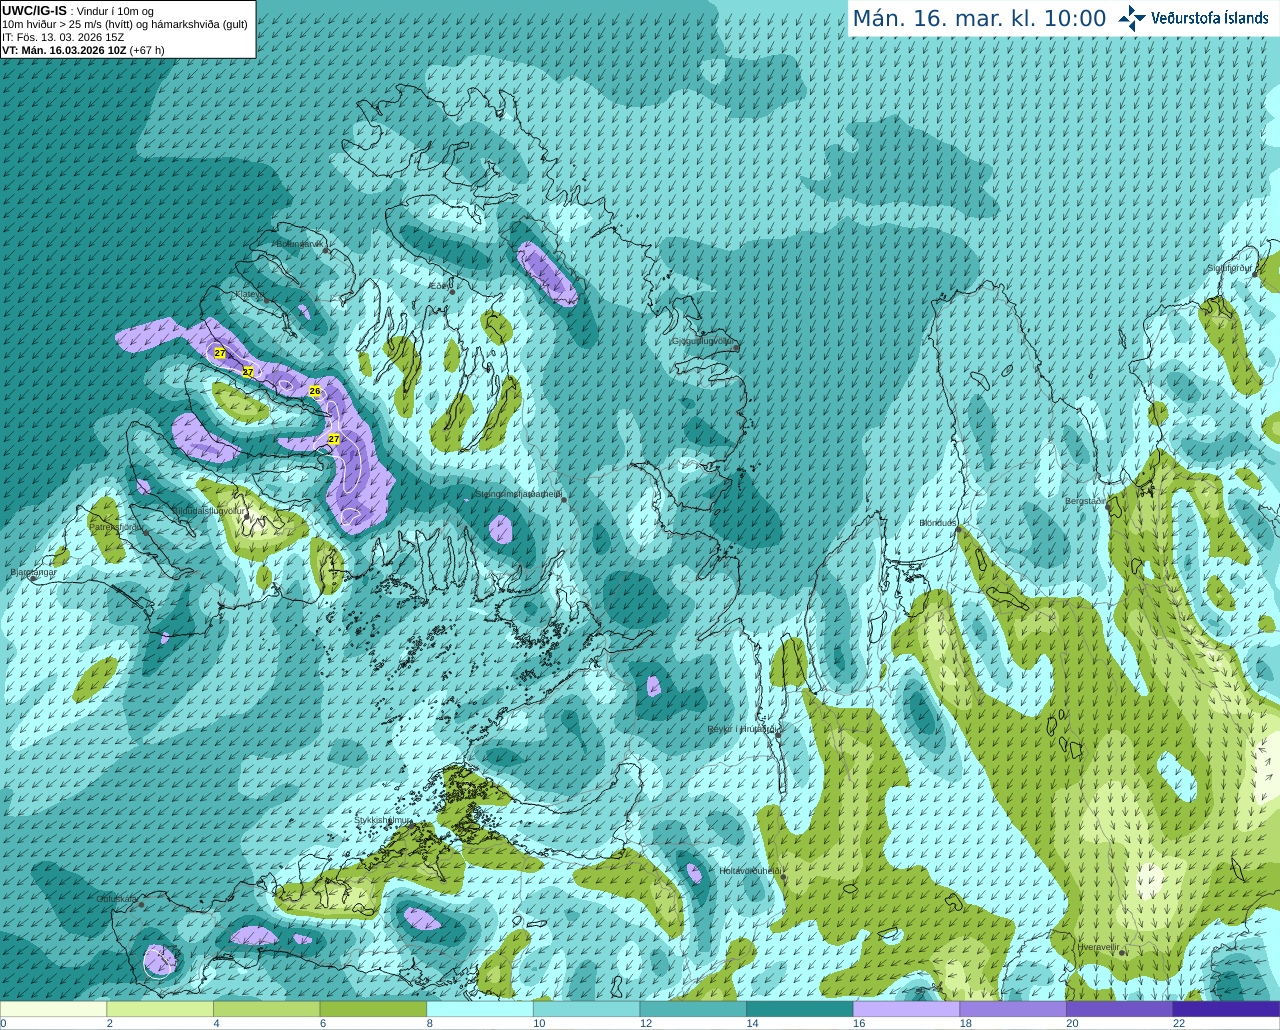Select the 20–22 m/s violet swatch

(x=1120, y=1009)
